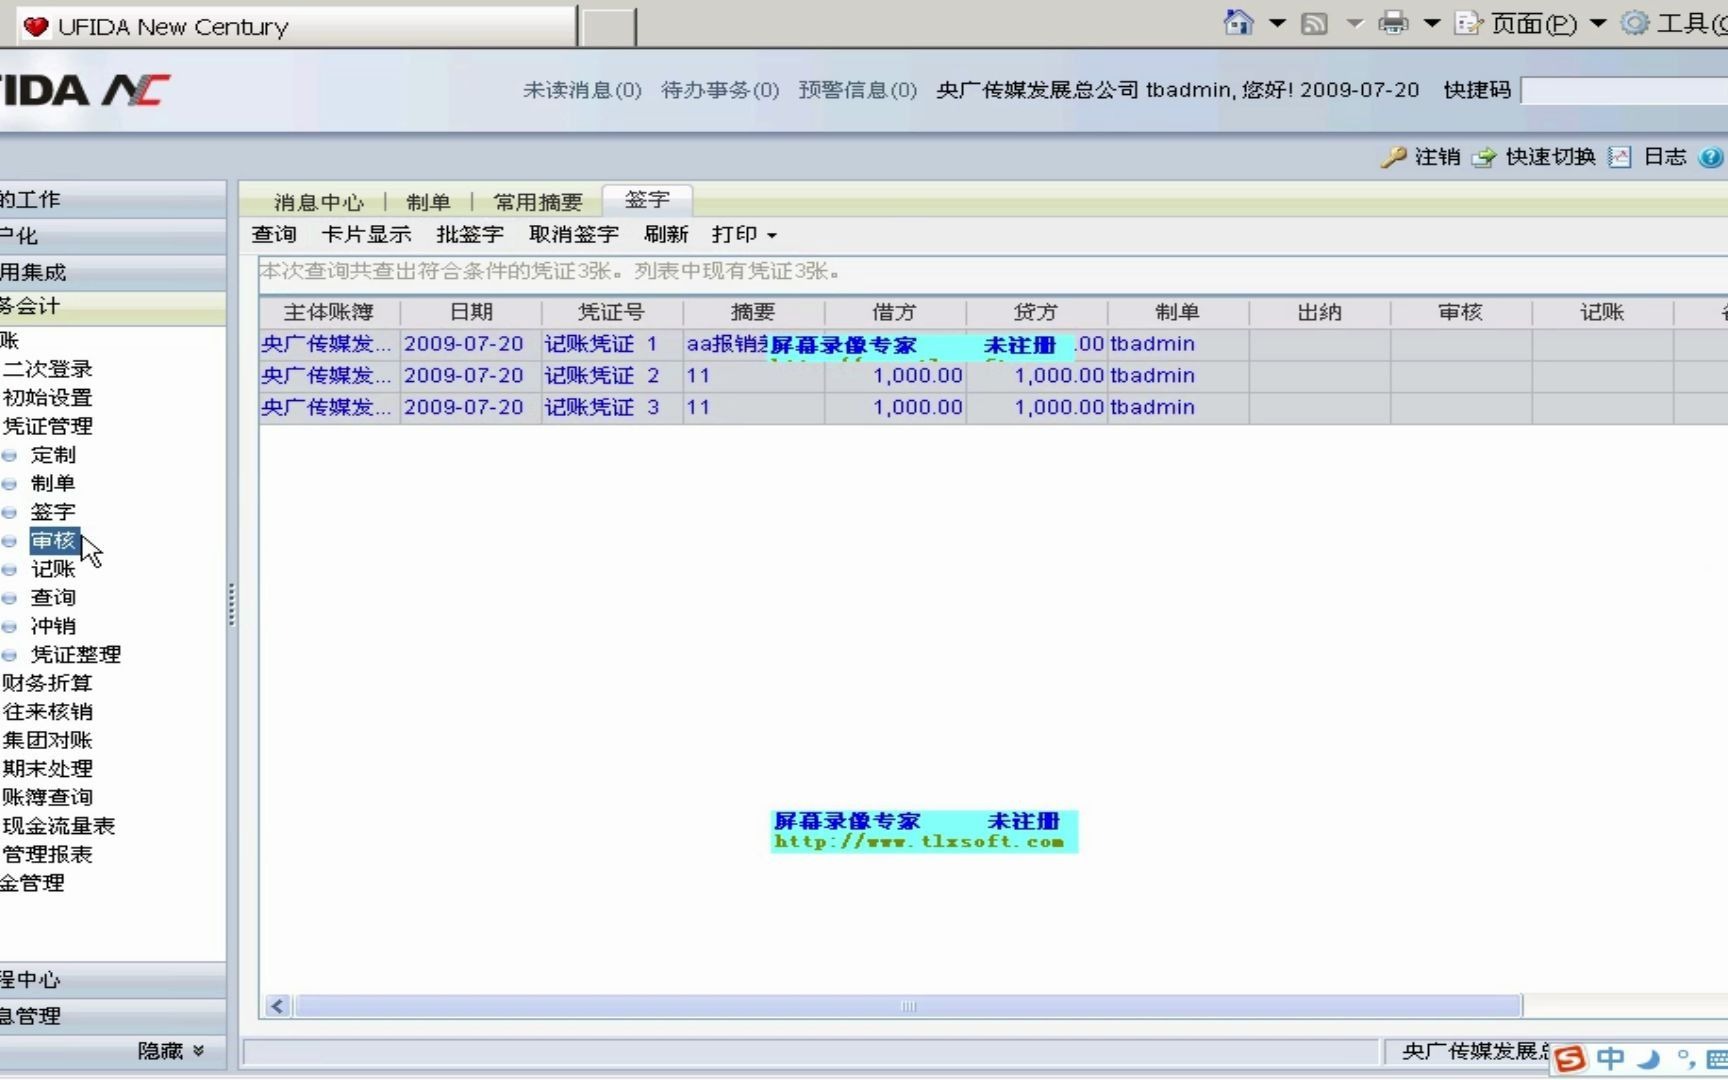Click 批签字 batch sign button
This screenshot has height=1080, width=1728.
(470, 234)
